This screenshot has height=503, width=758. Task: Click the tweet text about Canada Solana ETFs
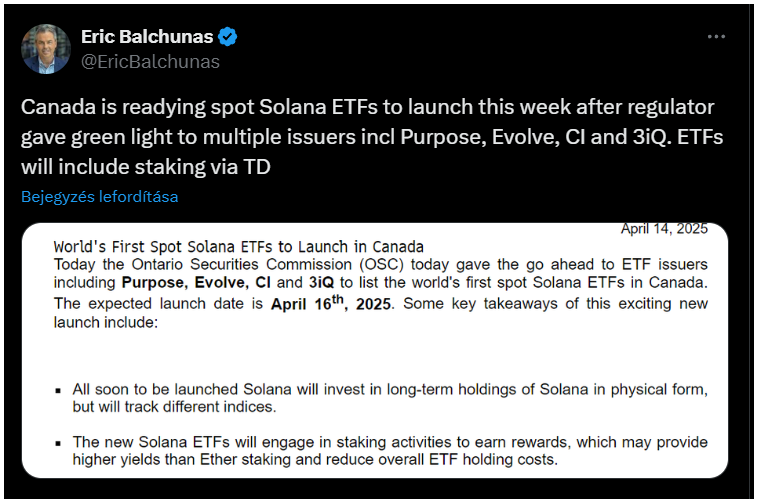tap(372, 137)
